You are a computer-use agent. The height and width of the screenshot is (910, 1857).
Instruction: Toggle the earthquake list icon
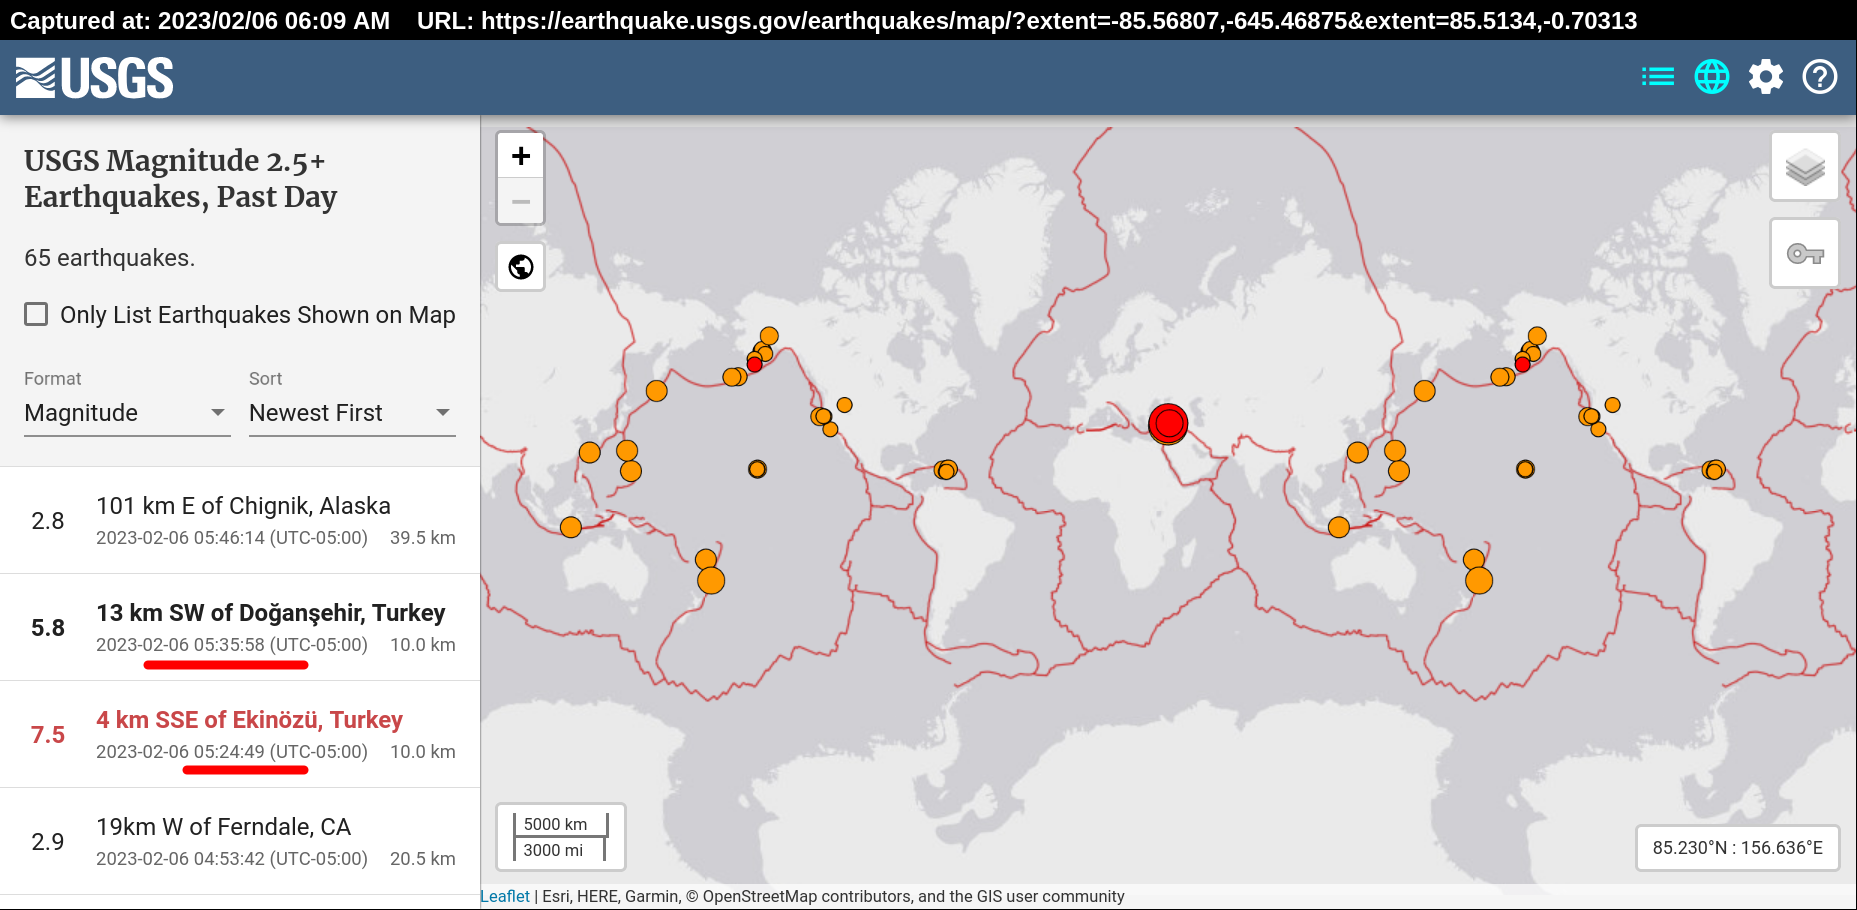[x=1658, y=77]
